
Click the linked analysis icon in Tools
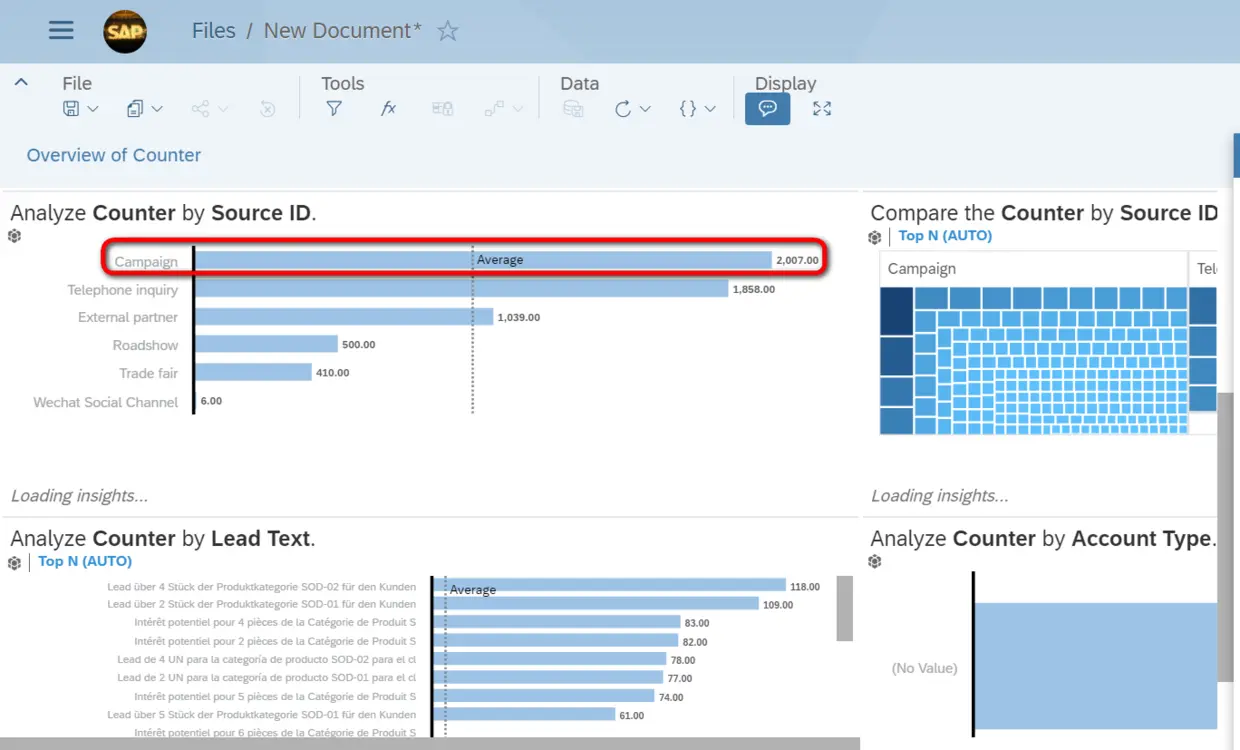(494, 109)
